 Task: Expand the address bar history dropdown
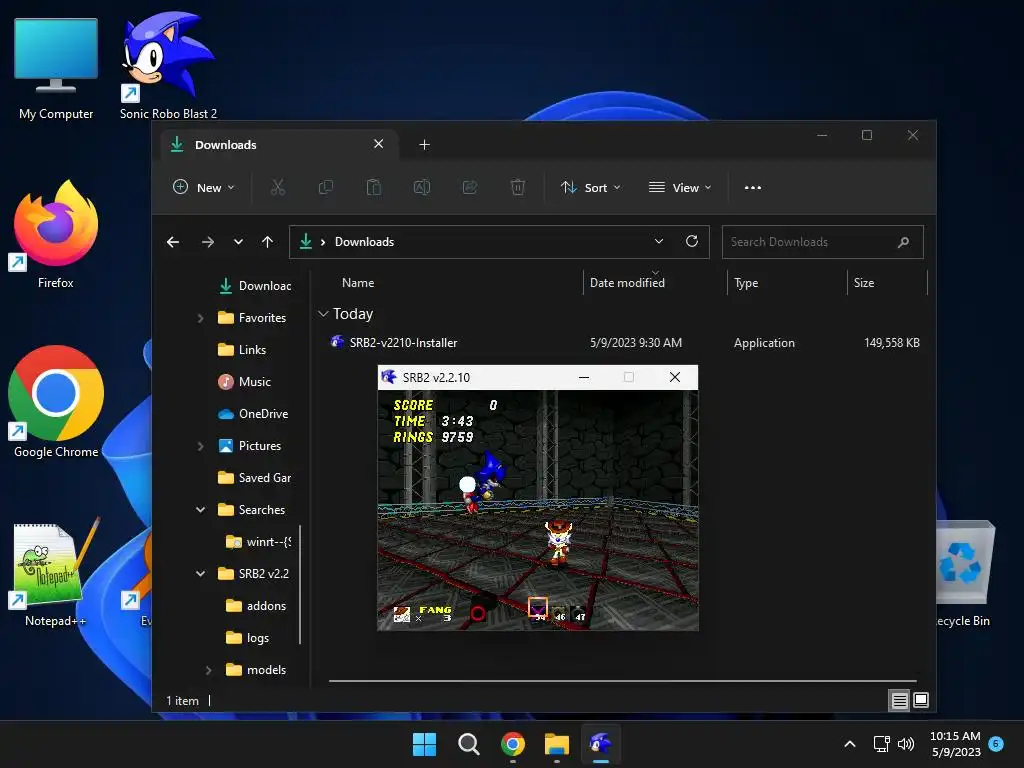(659, 241)
